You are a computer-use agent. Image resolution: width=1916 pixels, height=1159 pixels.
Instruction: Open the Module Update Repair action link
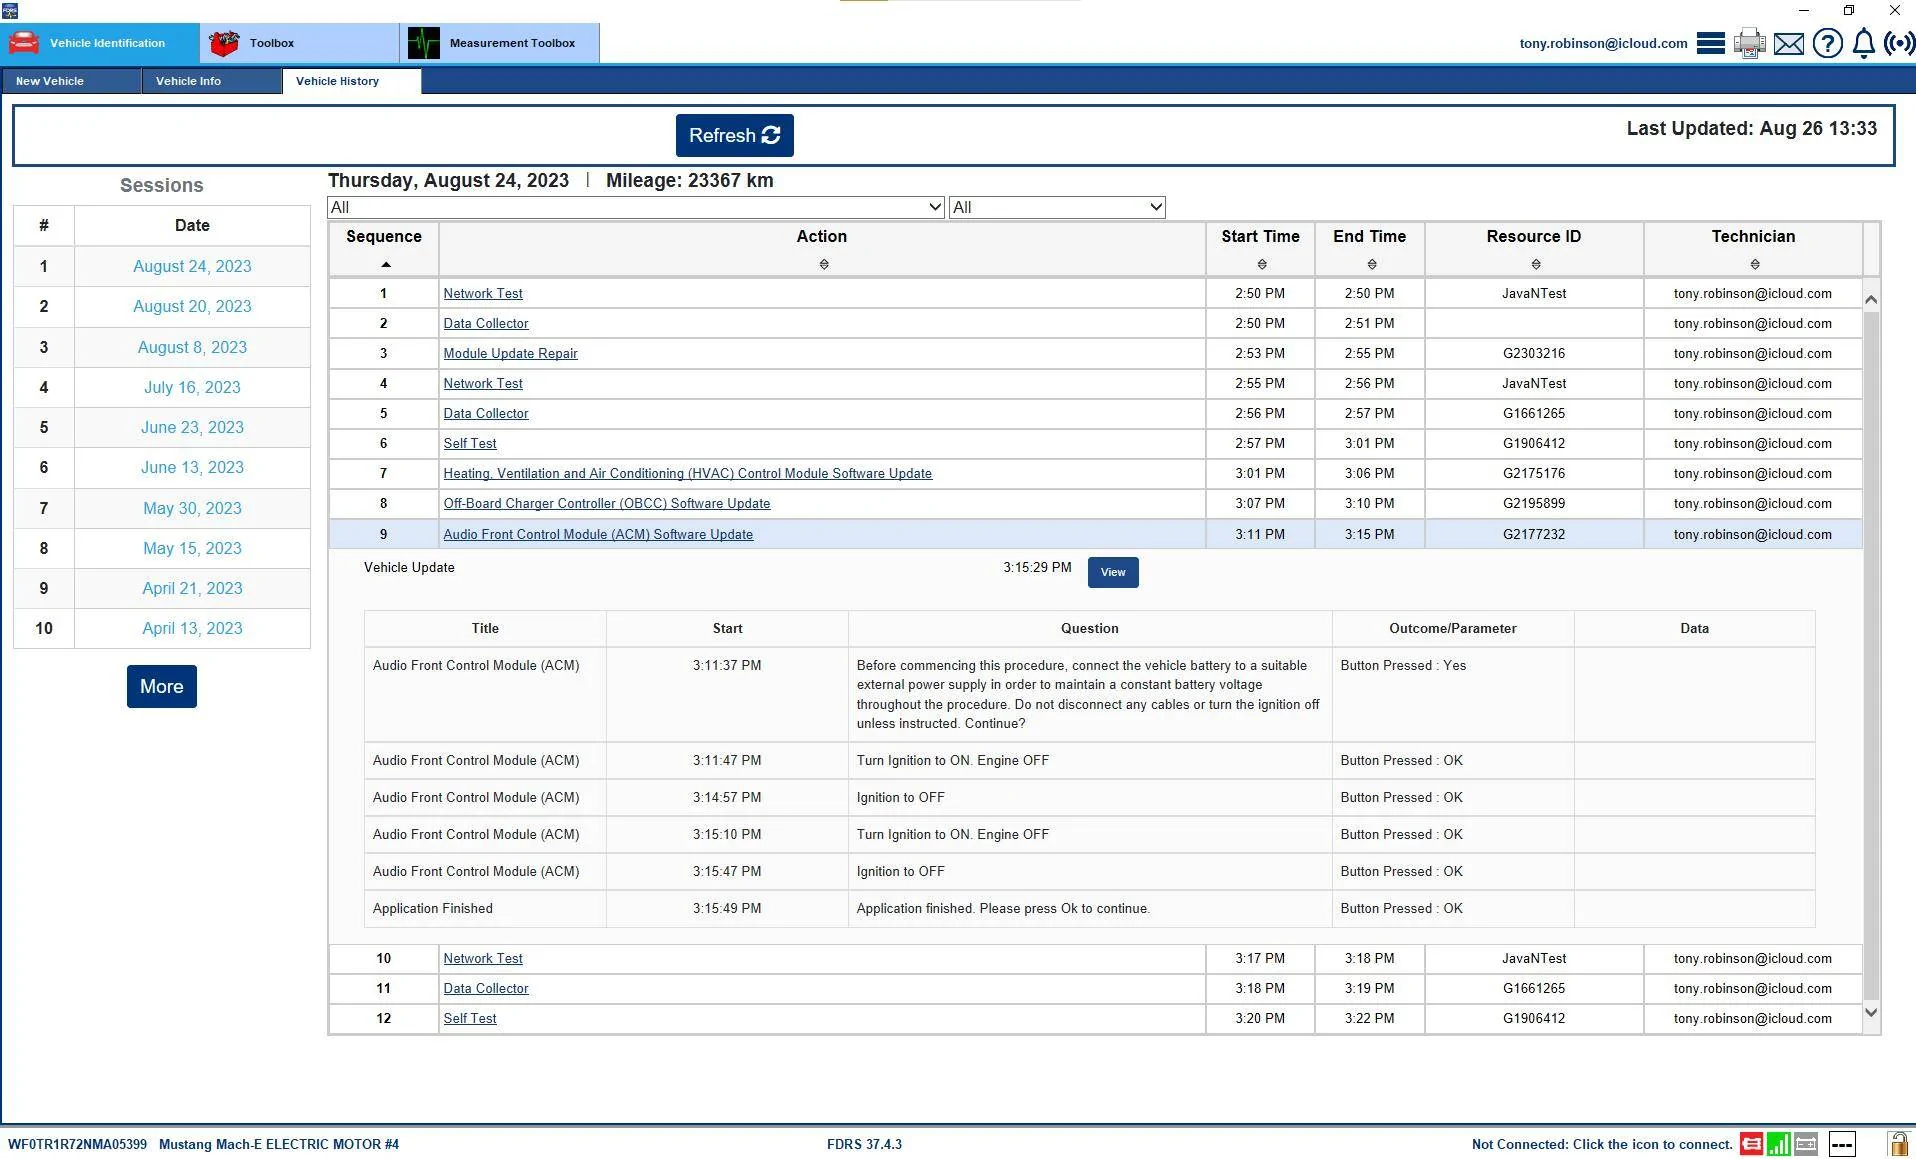pos(510,353)
